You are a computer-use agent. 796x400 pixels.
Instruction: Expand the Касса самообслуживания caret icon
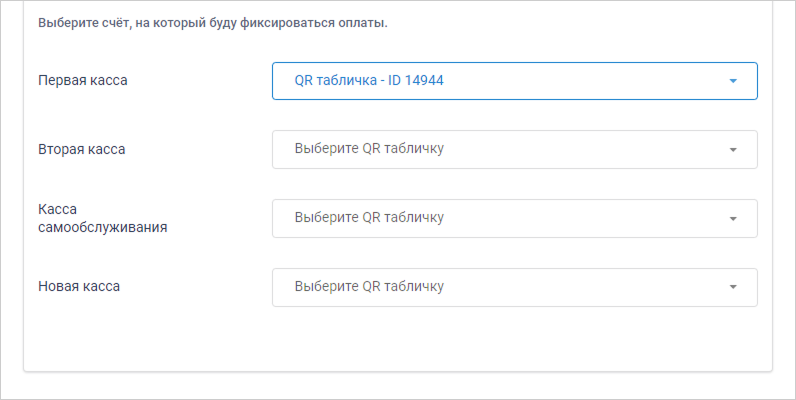tap(733, 219)
